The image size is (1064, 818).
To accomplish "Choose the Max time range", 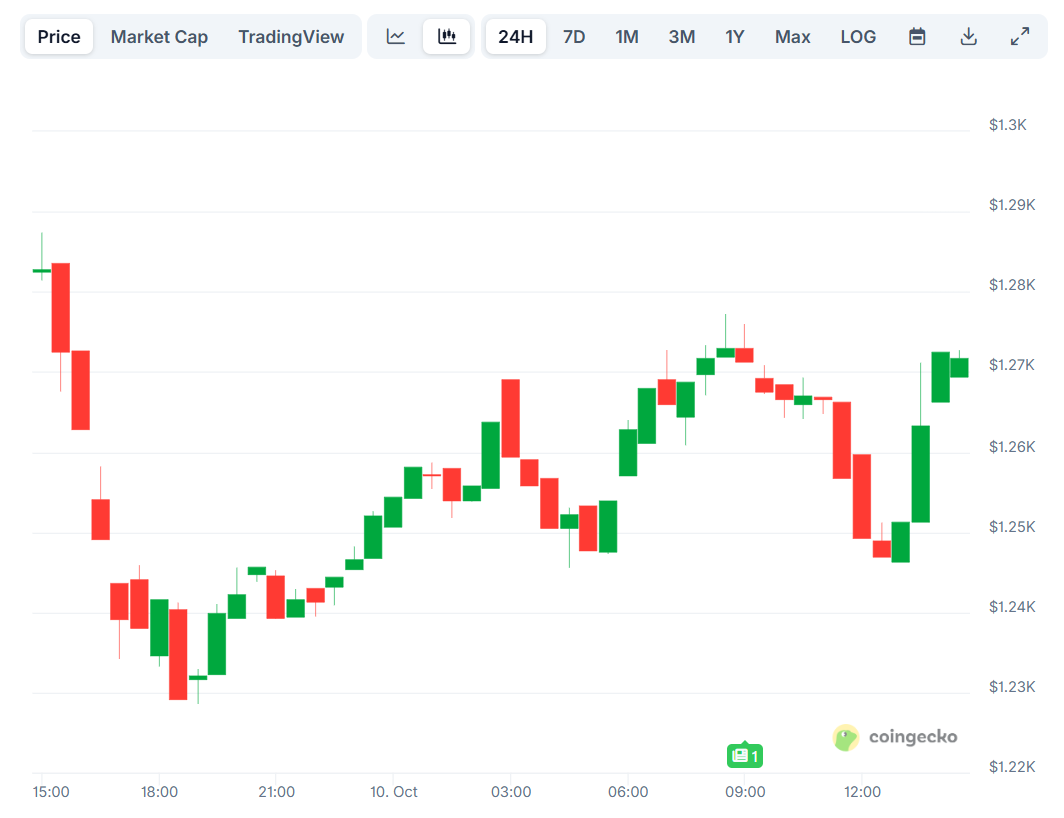I will (x=792, y=36).
